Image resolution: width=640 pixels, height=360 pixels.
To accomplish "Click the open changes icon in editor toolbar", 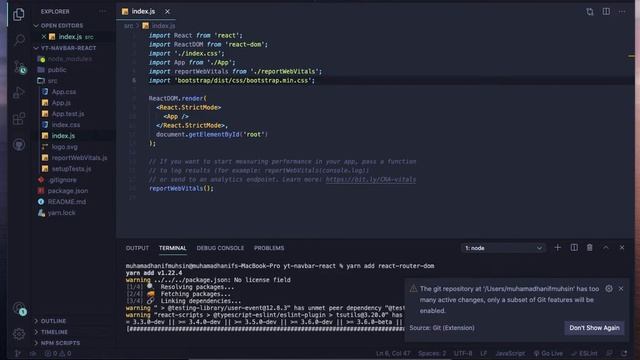I will click(590, 11).
